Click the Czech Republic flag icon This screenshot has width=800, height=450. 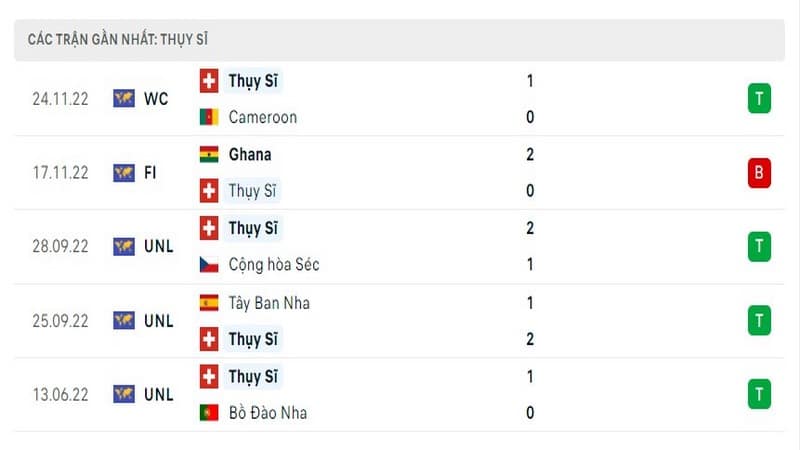(x=209, y=264)
